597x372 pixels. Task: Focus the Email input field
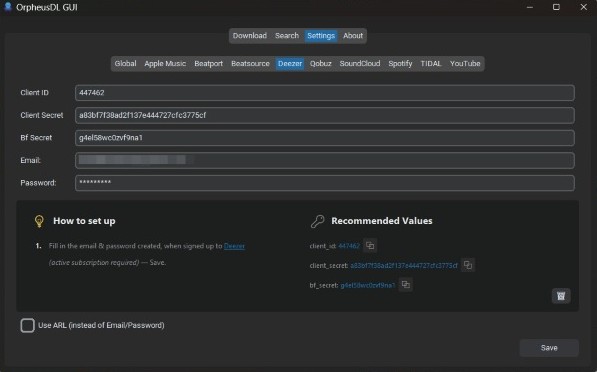pyautogui.click(x=325, y=160)
